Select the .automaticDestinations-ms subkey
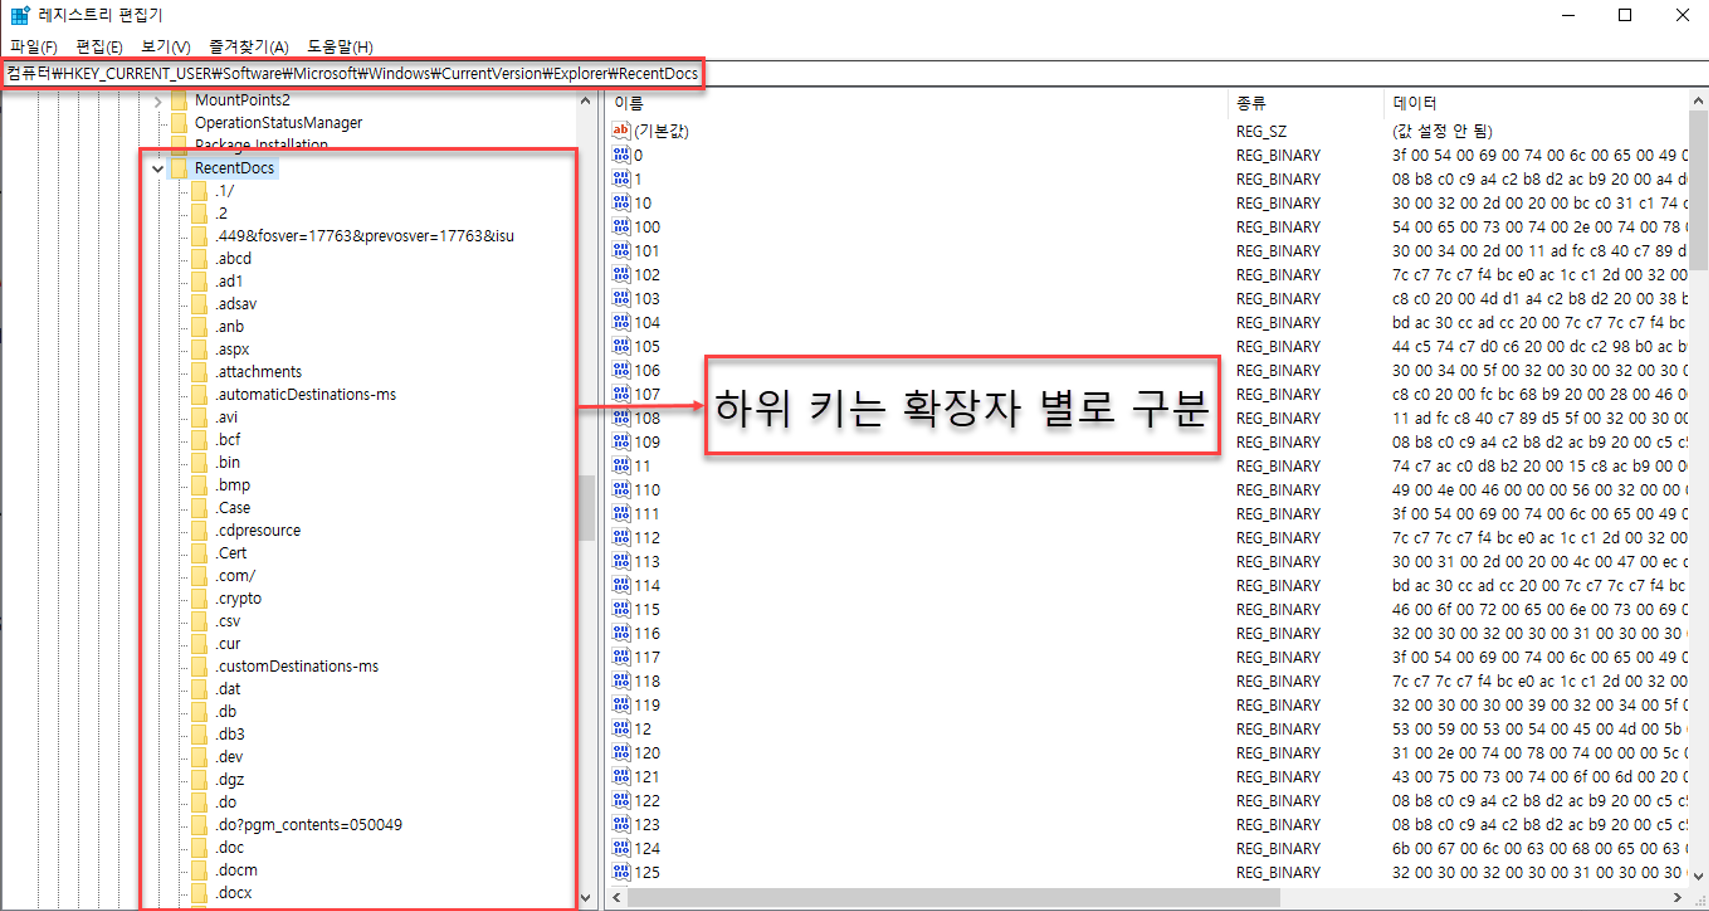 pos(305,394)
